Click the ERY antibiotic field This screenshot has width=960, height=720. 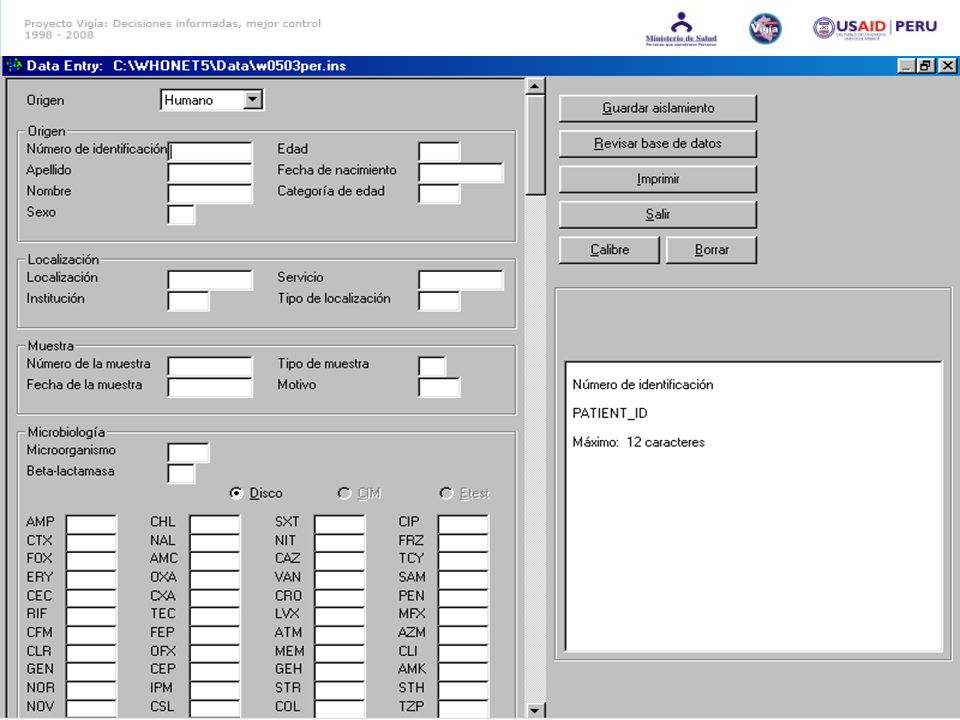(x=91, y=579)
